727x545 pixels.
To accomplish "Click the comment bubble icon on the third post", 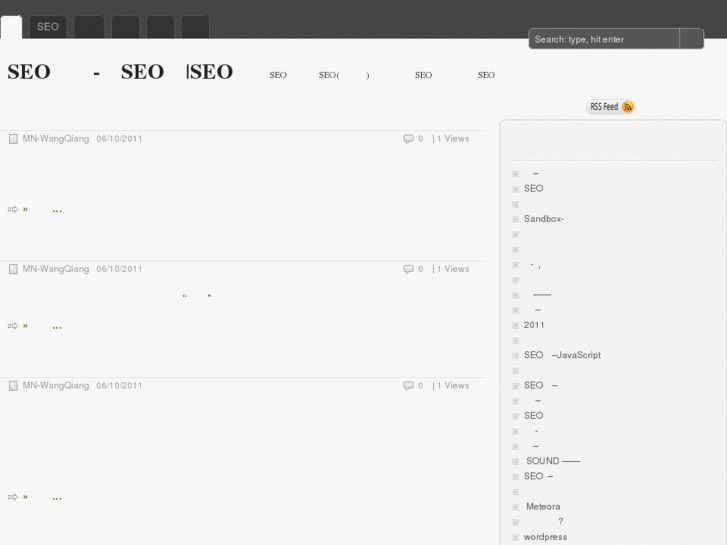I will coord(408,386).
